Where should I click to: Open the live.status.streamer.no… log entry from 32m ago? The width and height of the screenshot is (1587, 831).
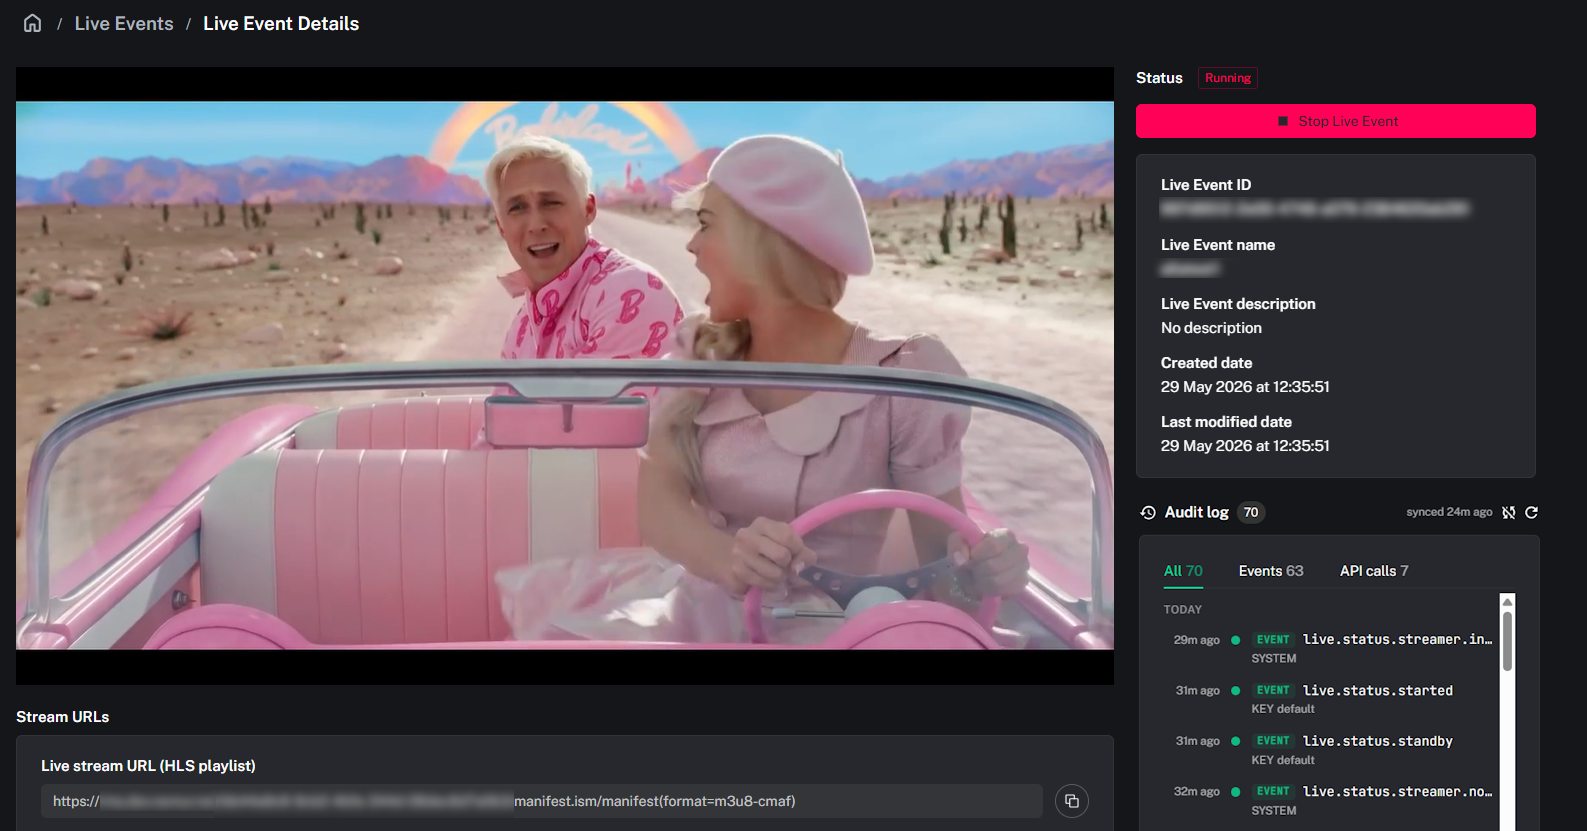1331,800
